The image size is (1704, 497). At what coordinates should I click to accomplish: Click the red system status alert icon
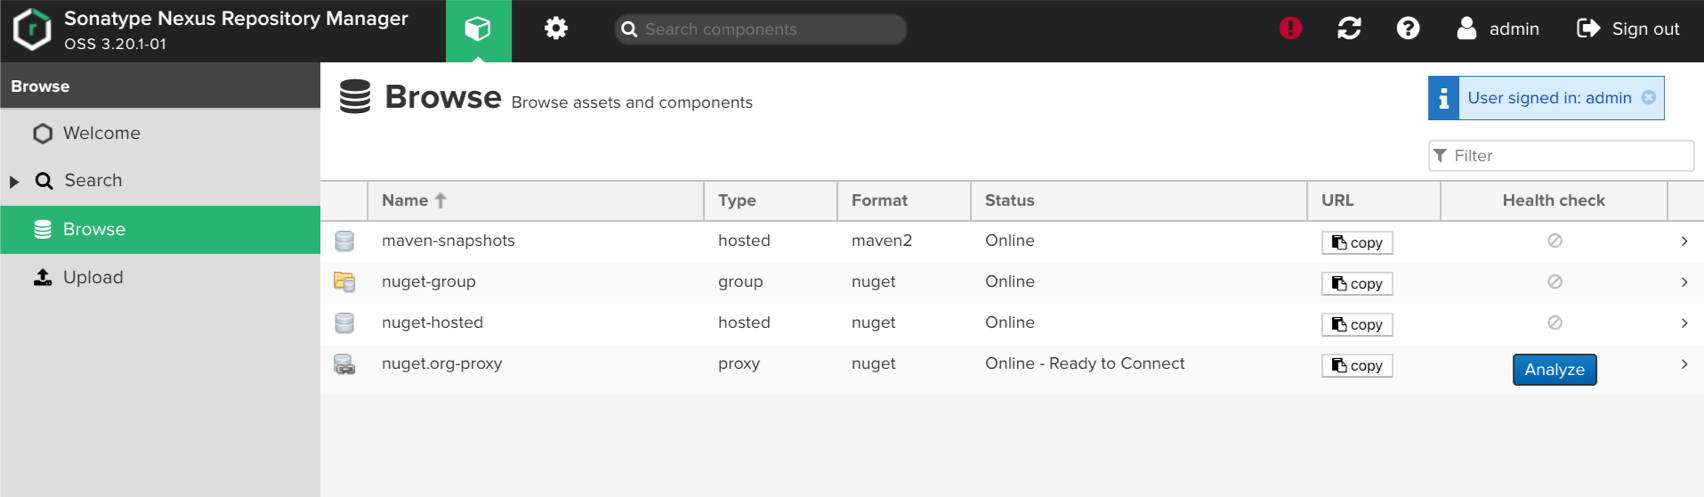coord(1291,28)
